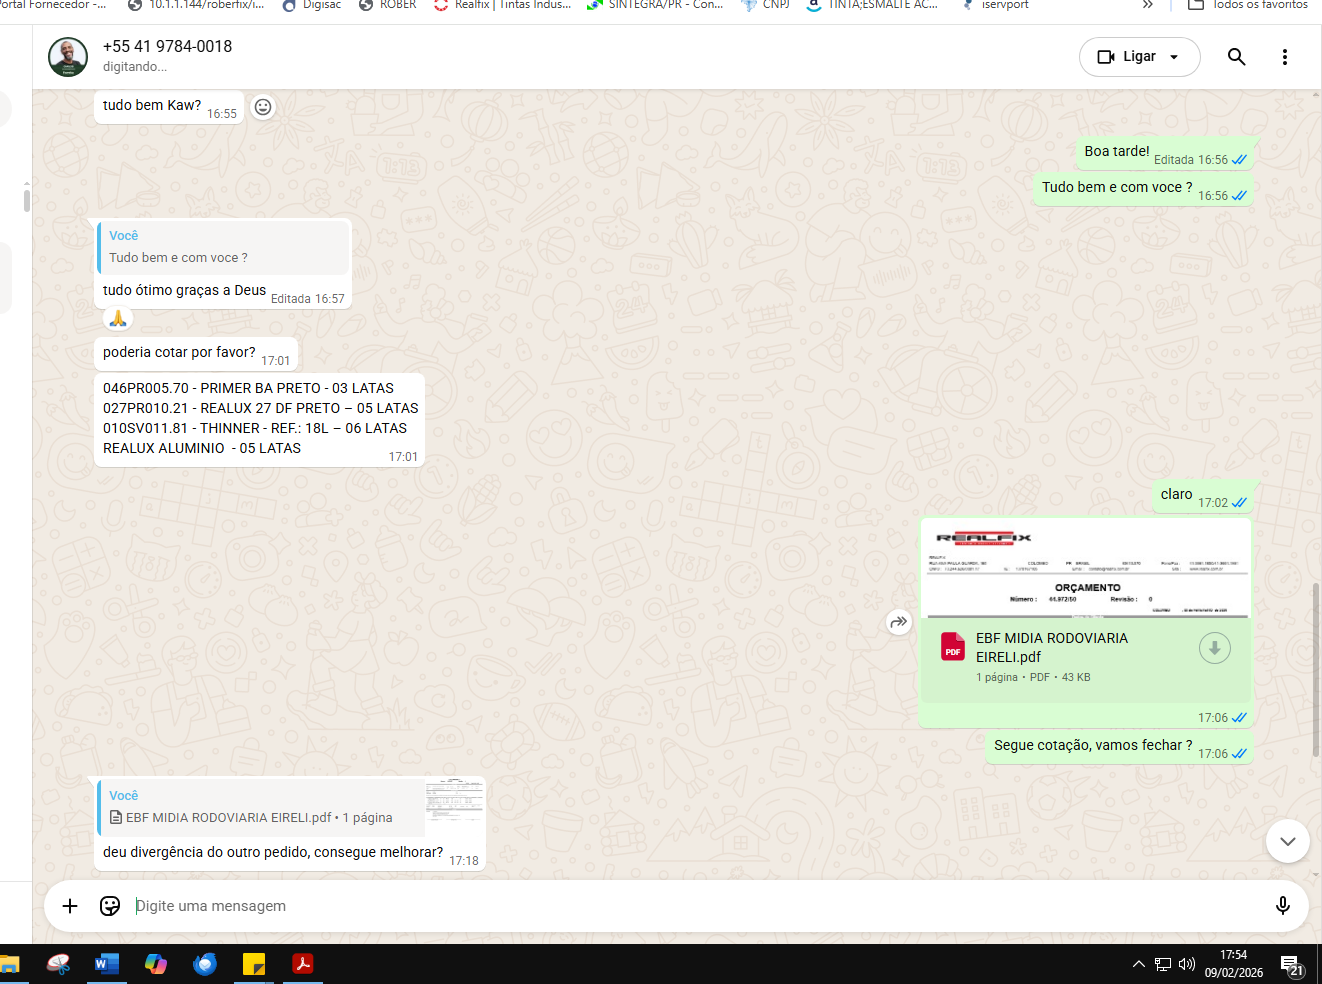Download the EBF MIDIA RODOVIARIA EIRELI.pdf file

(1214, 648)
